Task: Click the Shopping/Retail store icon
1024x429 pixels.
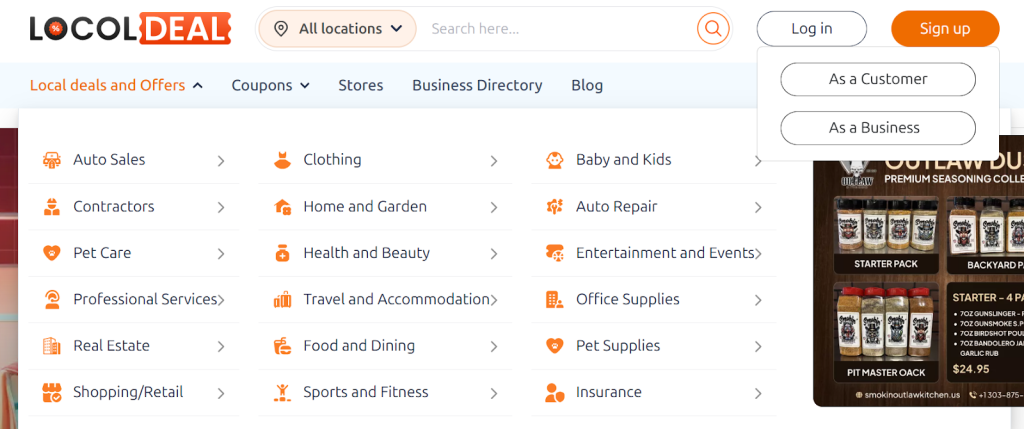Action: click(x=52, y=392)
